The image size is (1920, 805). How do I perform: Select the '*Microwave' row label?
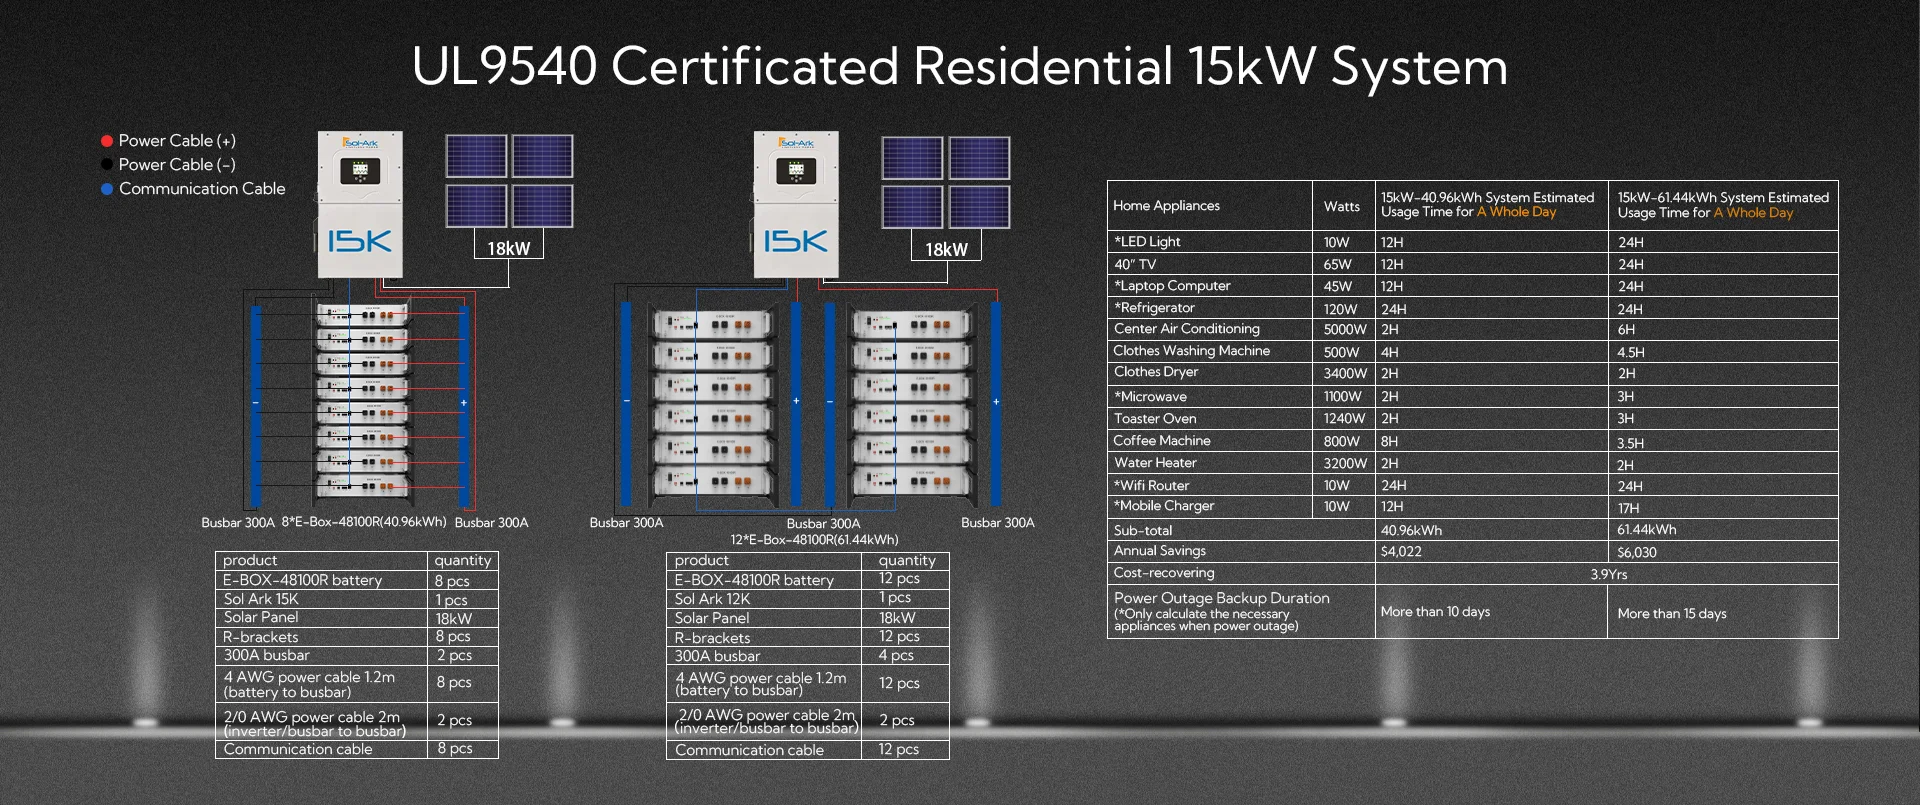click(1150, 397)
